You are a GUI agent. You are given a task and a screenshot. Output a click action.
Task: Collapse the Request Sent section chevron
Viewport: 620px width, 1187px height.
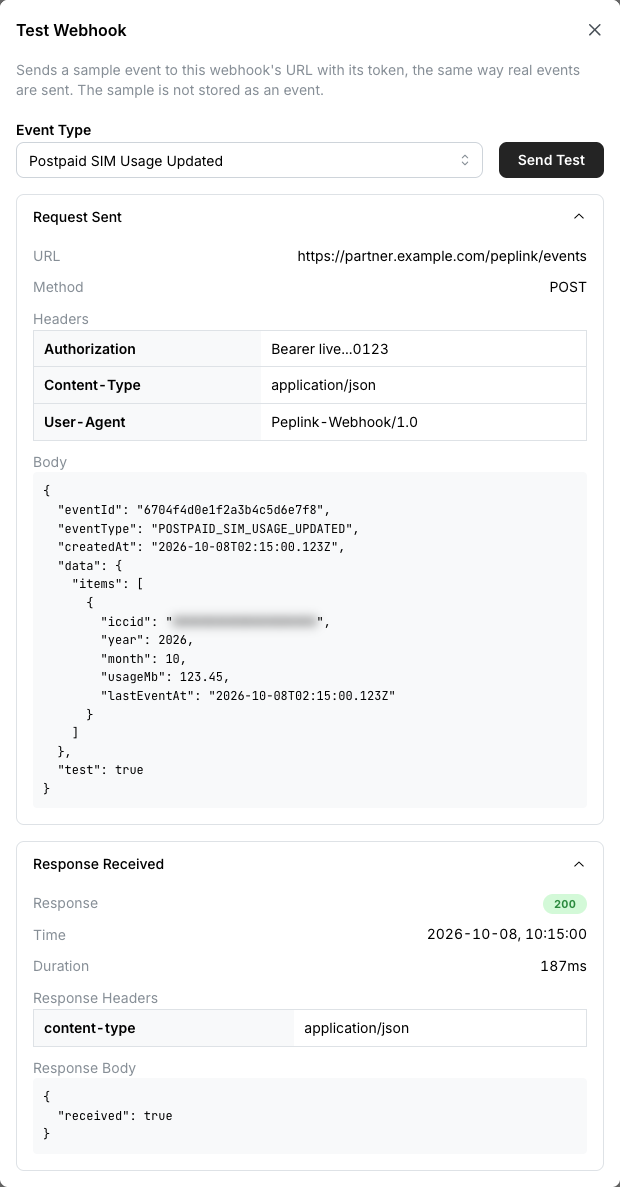(x=579, y=217)
